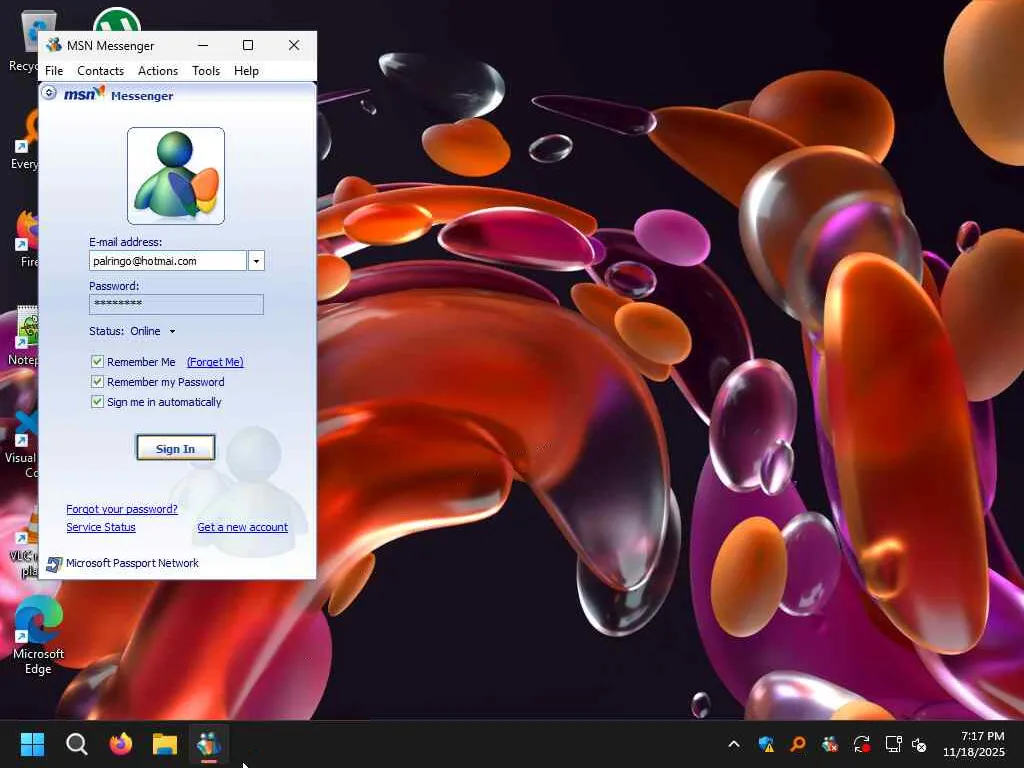Click the MSN butterfly logo in header
1024x768 pixels.
point(84,95)
